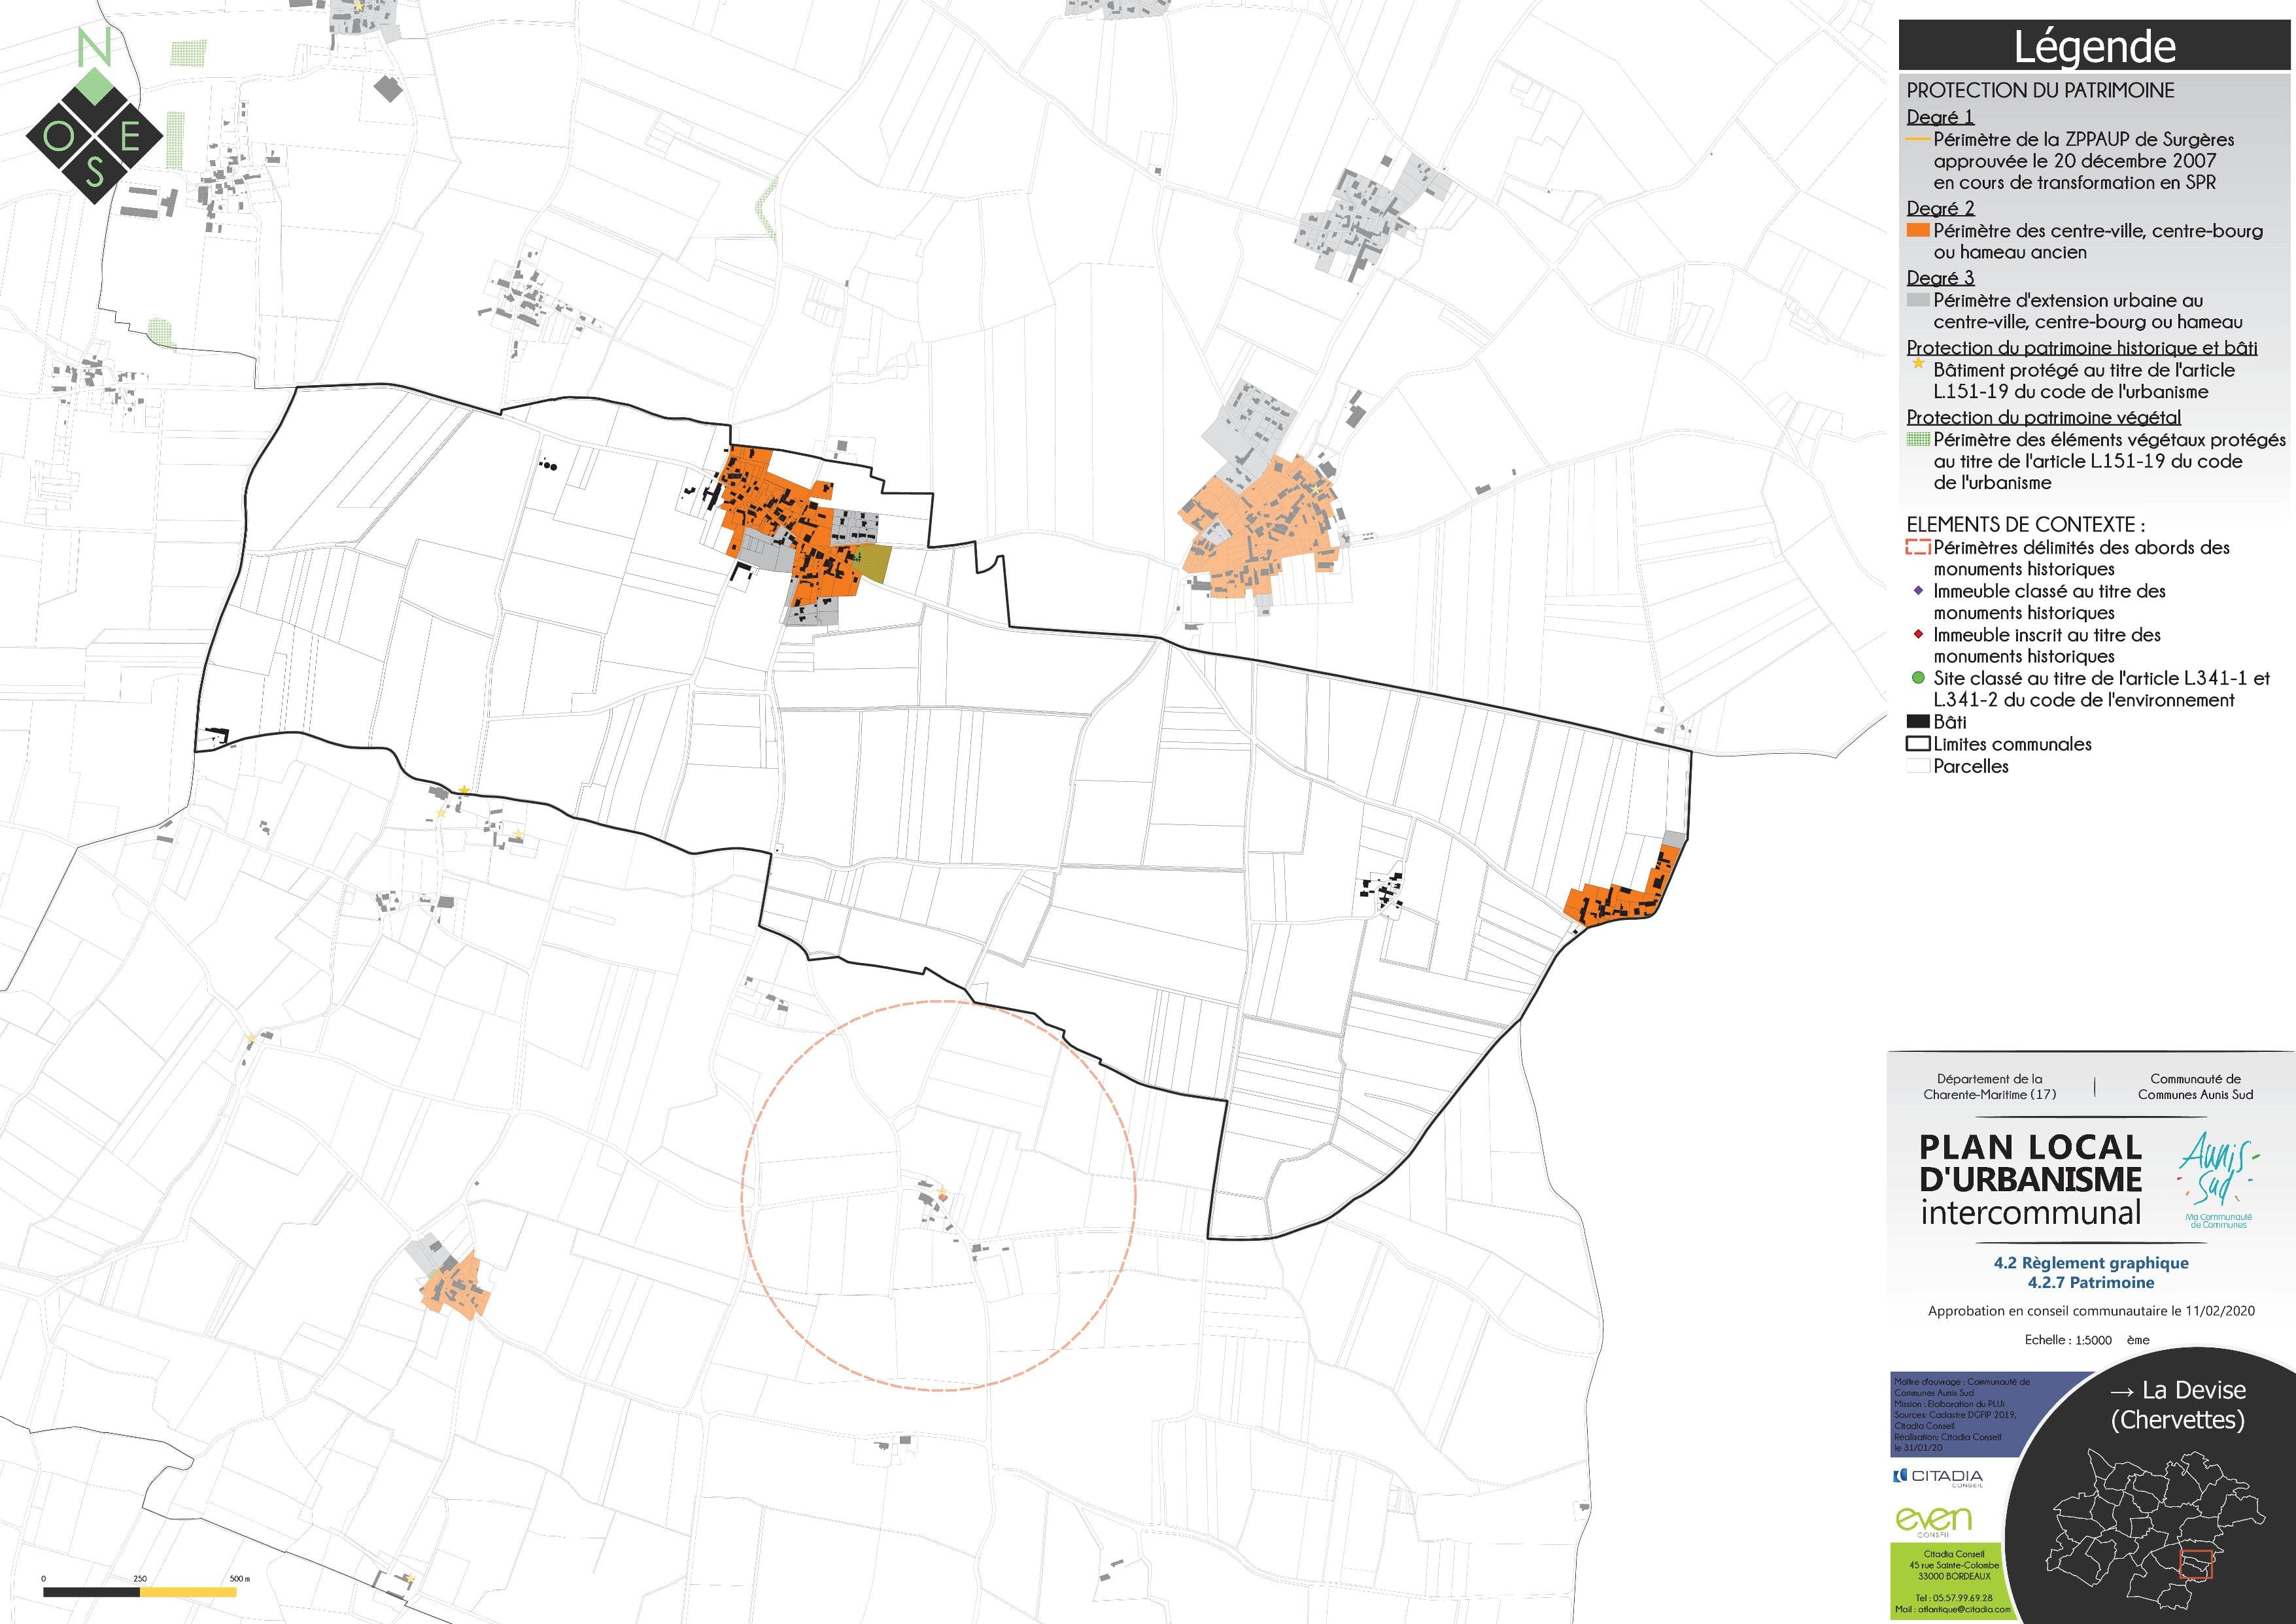Click the light orange village north-east of the commune
The width and height of the screenshot is (2296, 1624).
1260,527
